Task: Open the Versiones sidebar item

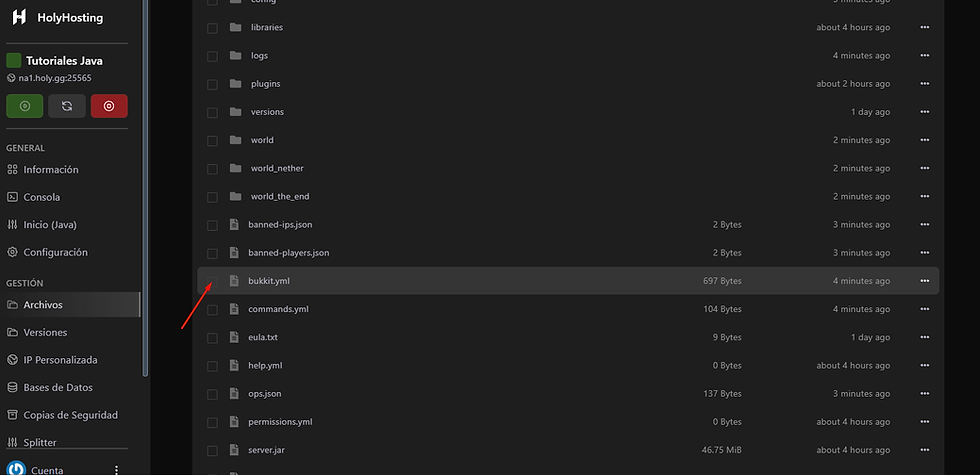Action: click(x=45, y=332)
